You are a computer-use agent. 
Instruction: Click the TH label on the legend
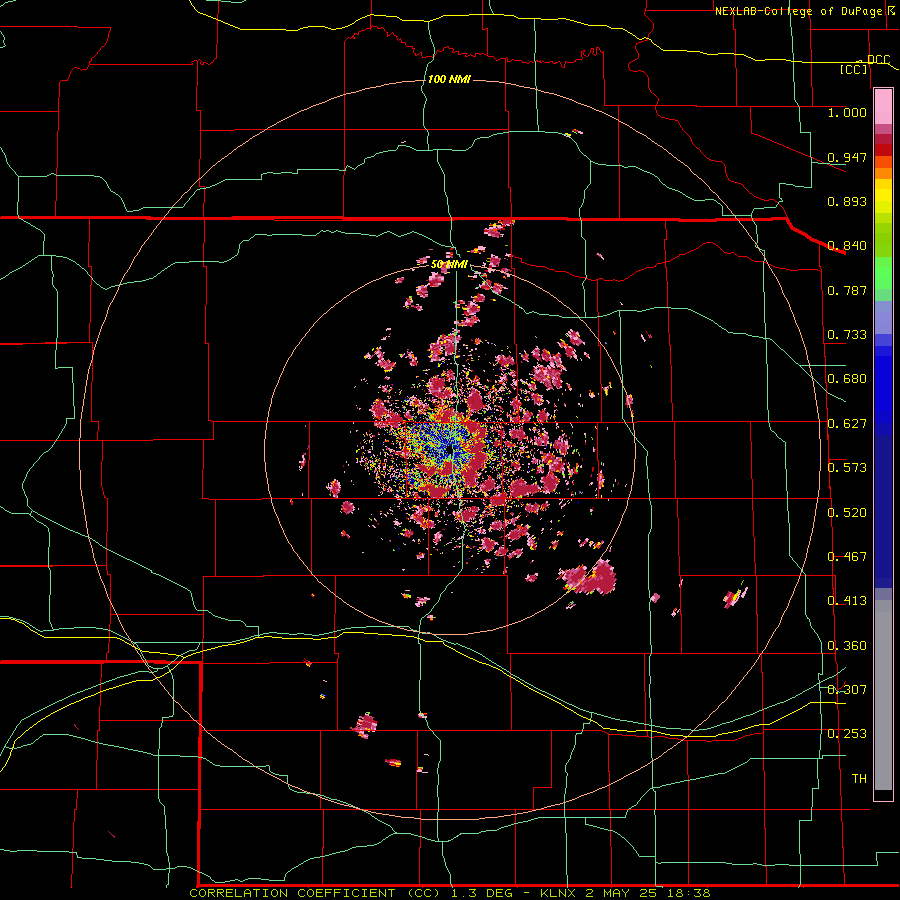pos(859,779)
